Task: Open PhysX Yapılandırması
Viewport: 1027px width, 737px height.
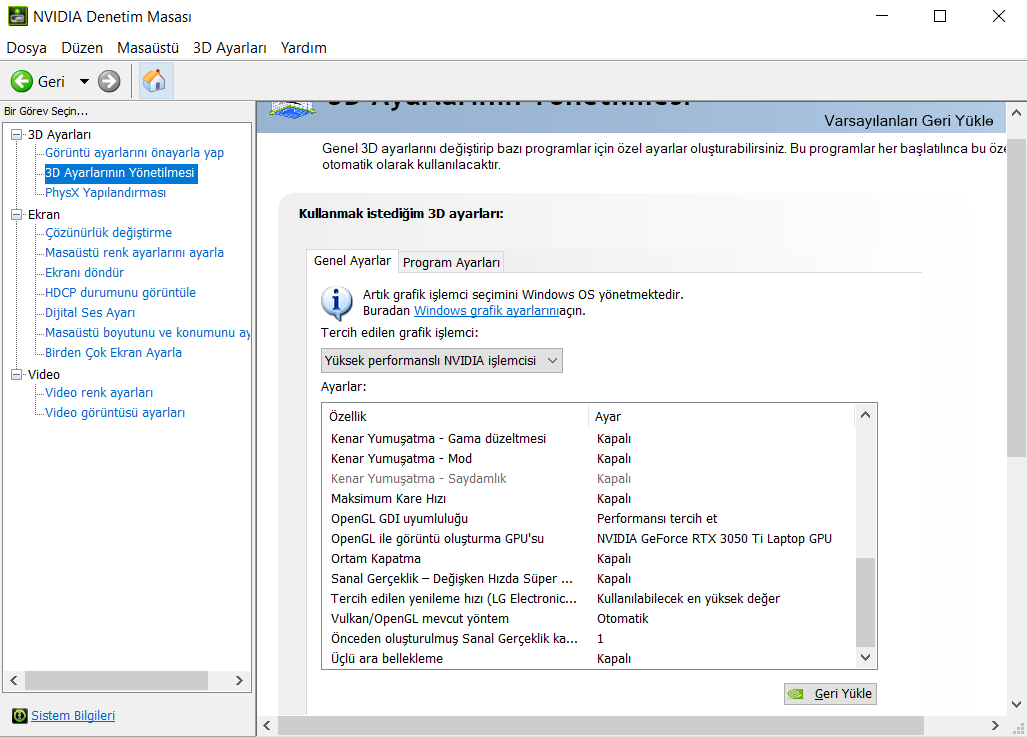Action: click(105, 193)
